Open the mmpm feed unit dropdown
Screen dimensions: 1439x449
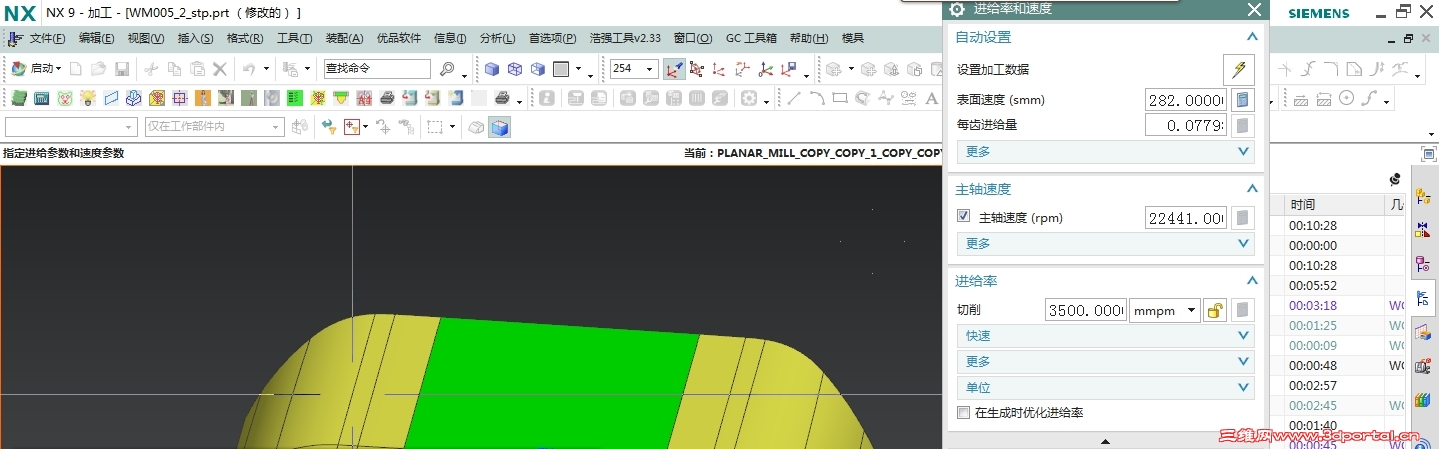(1165, 310)
